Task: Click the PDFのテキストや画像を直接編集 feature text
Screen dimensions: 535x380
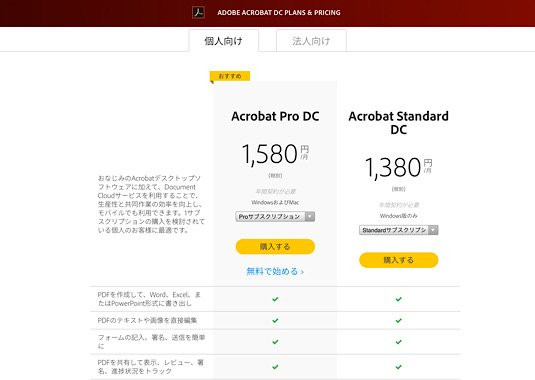Action: click(147, 320)
